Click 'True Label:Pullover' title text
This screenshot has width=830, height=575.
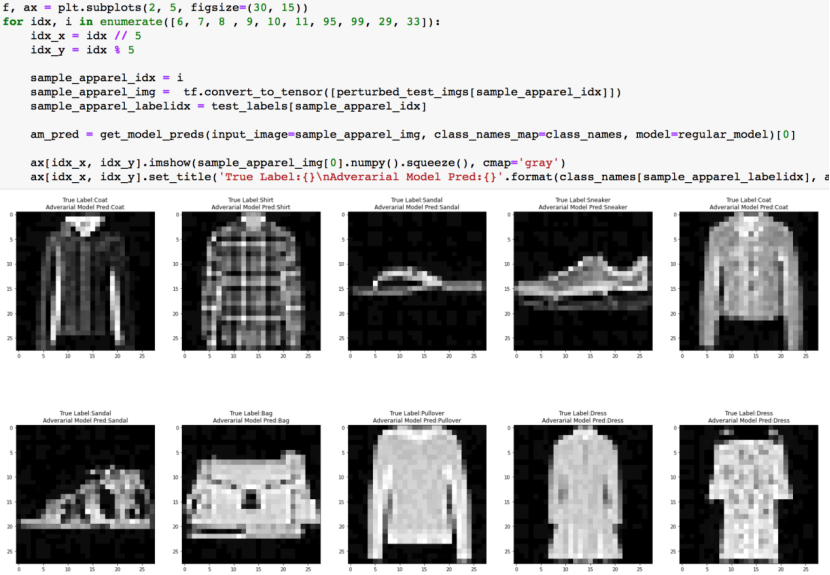(x=417, y=413)
